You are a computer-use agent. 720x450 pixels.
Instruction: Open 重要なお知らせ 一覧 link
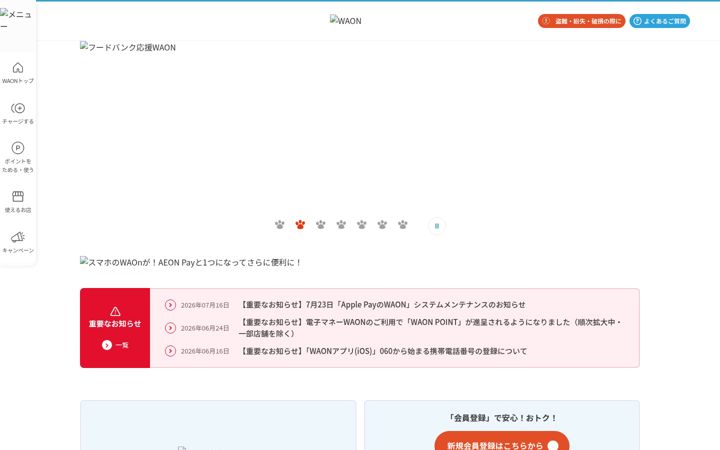[x=115, y=345]
